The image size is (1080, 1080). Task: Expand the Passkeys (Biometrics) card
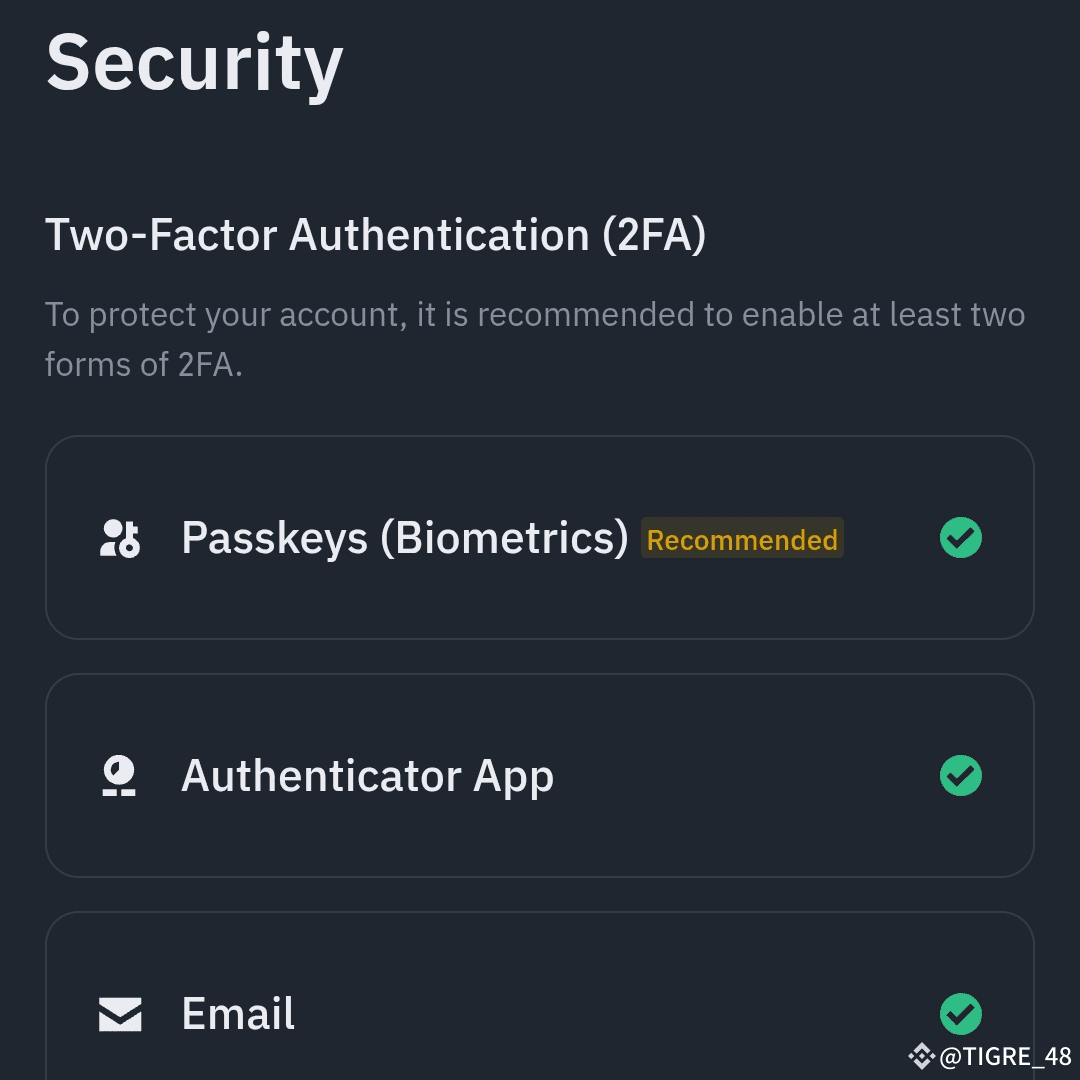(x=540, y=537)
